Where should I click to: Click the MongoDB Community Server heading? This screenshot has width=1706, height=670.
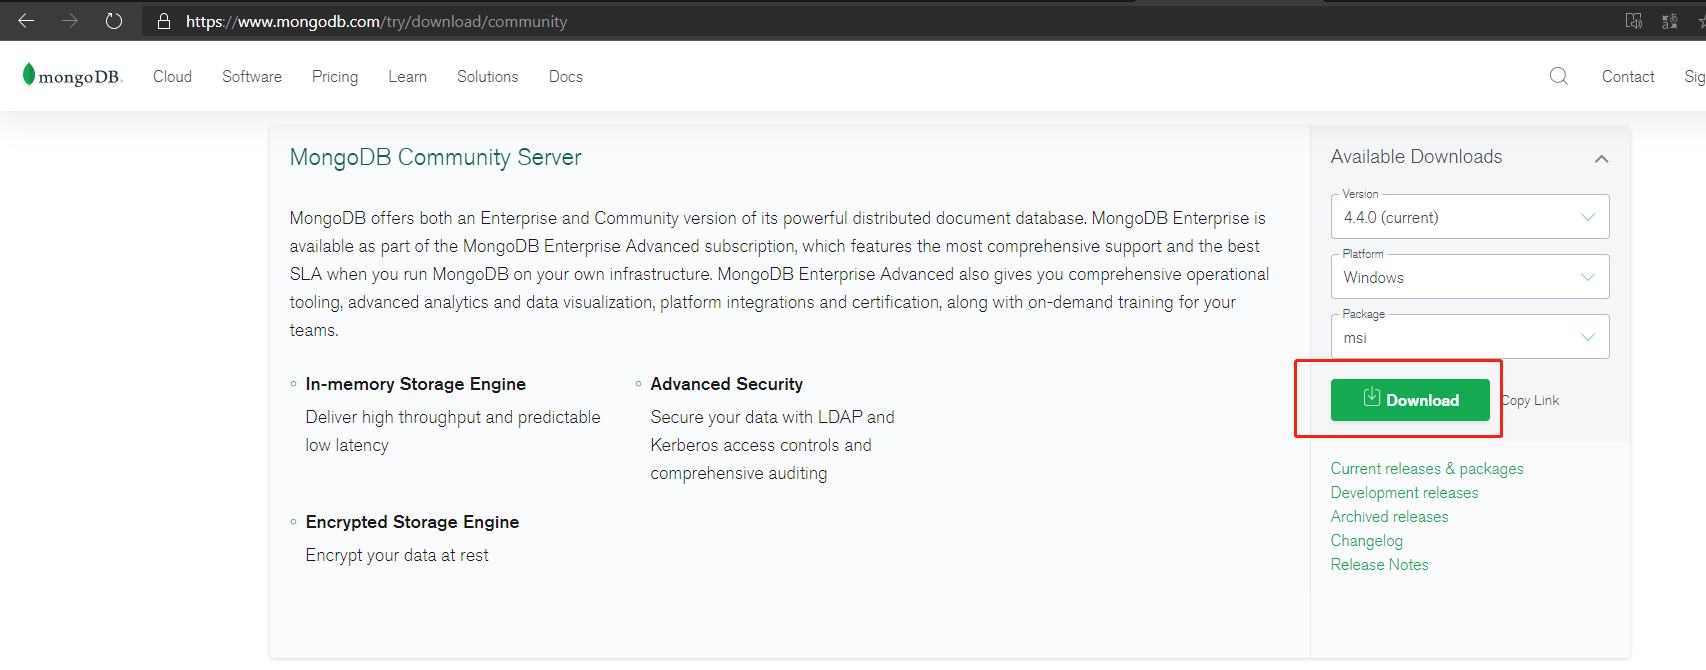[435, 157]
